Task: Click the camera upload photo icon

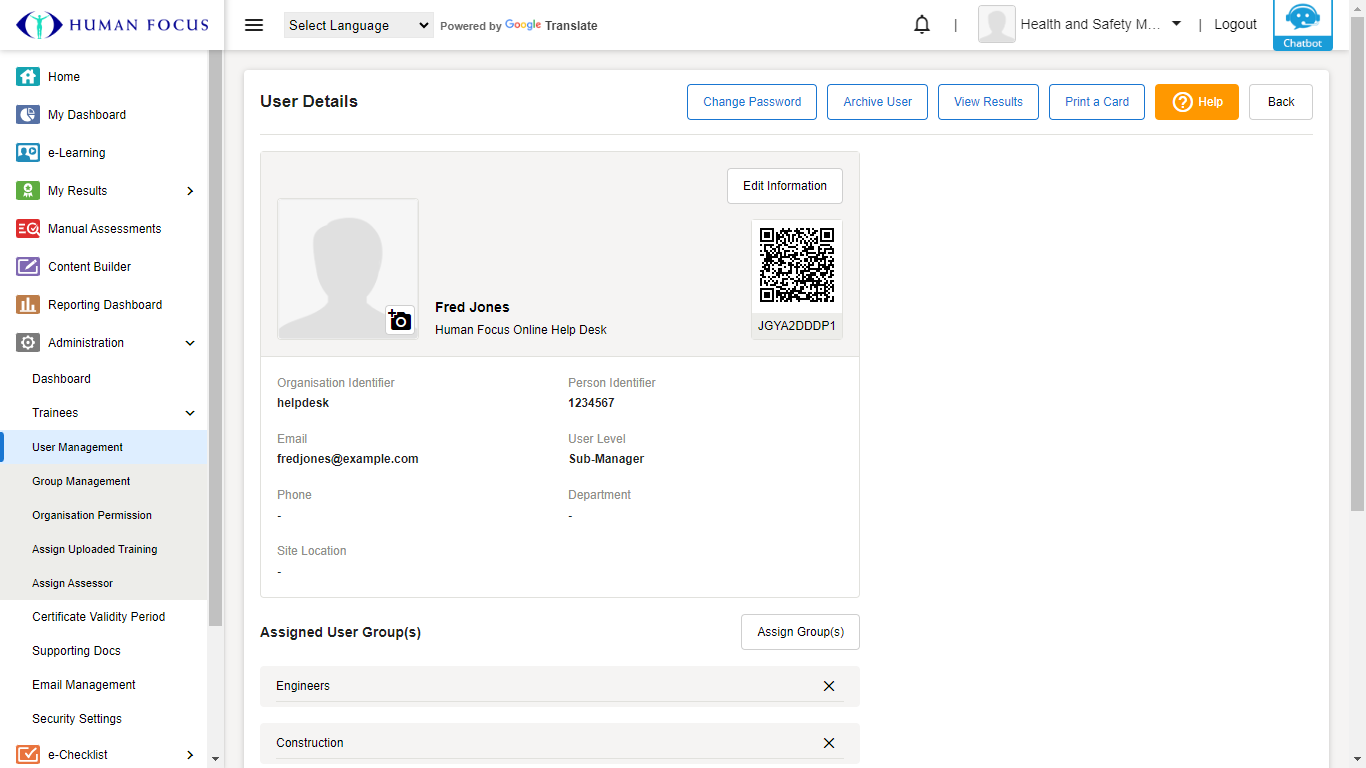Action: point(400,320)
